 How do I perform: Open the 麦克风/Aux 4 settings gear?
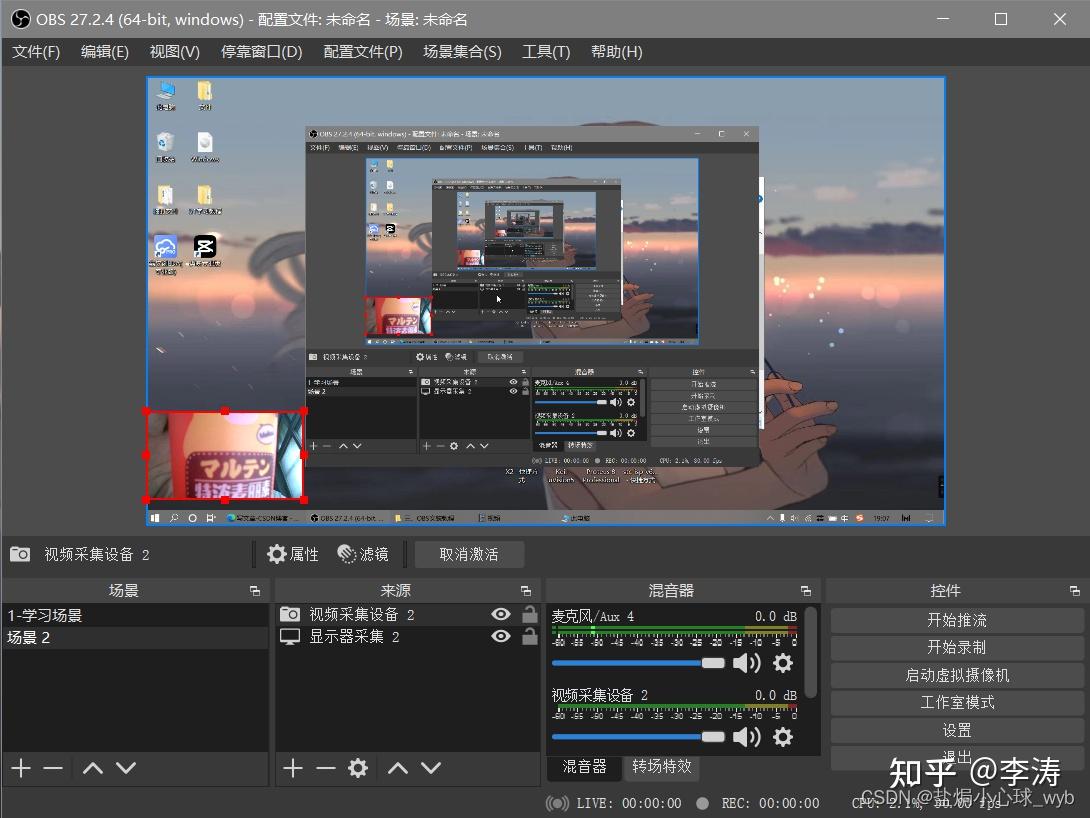(x=783, y=662)
